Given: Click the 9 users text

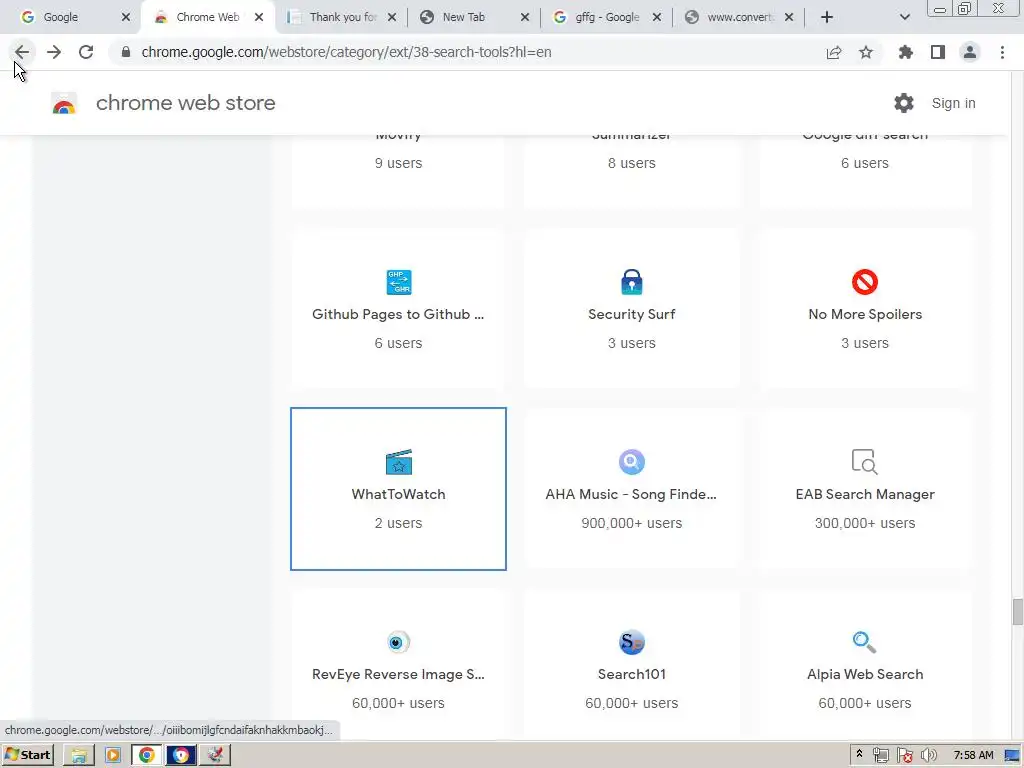Looking at the screenshot, I should click(x=398, y=163).
